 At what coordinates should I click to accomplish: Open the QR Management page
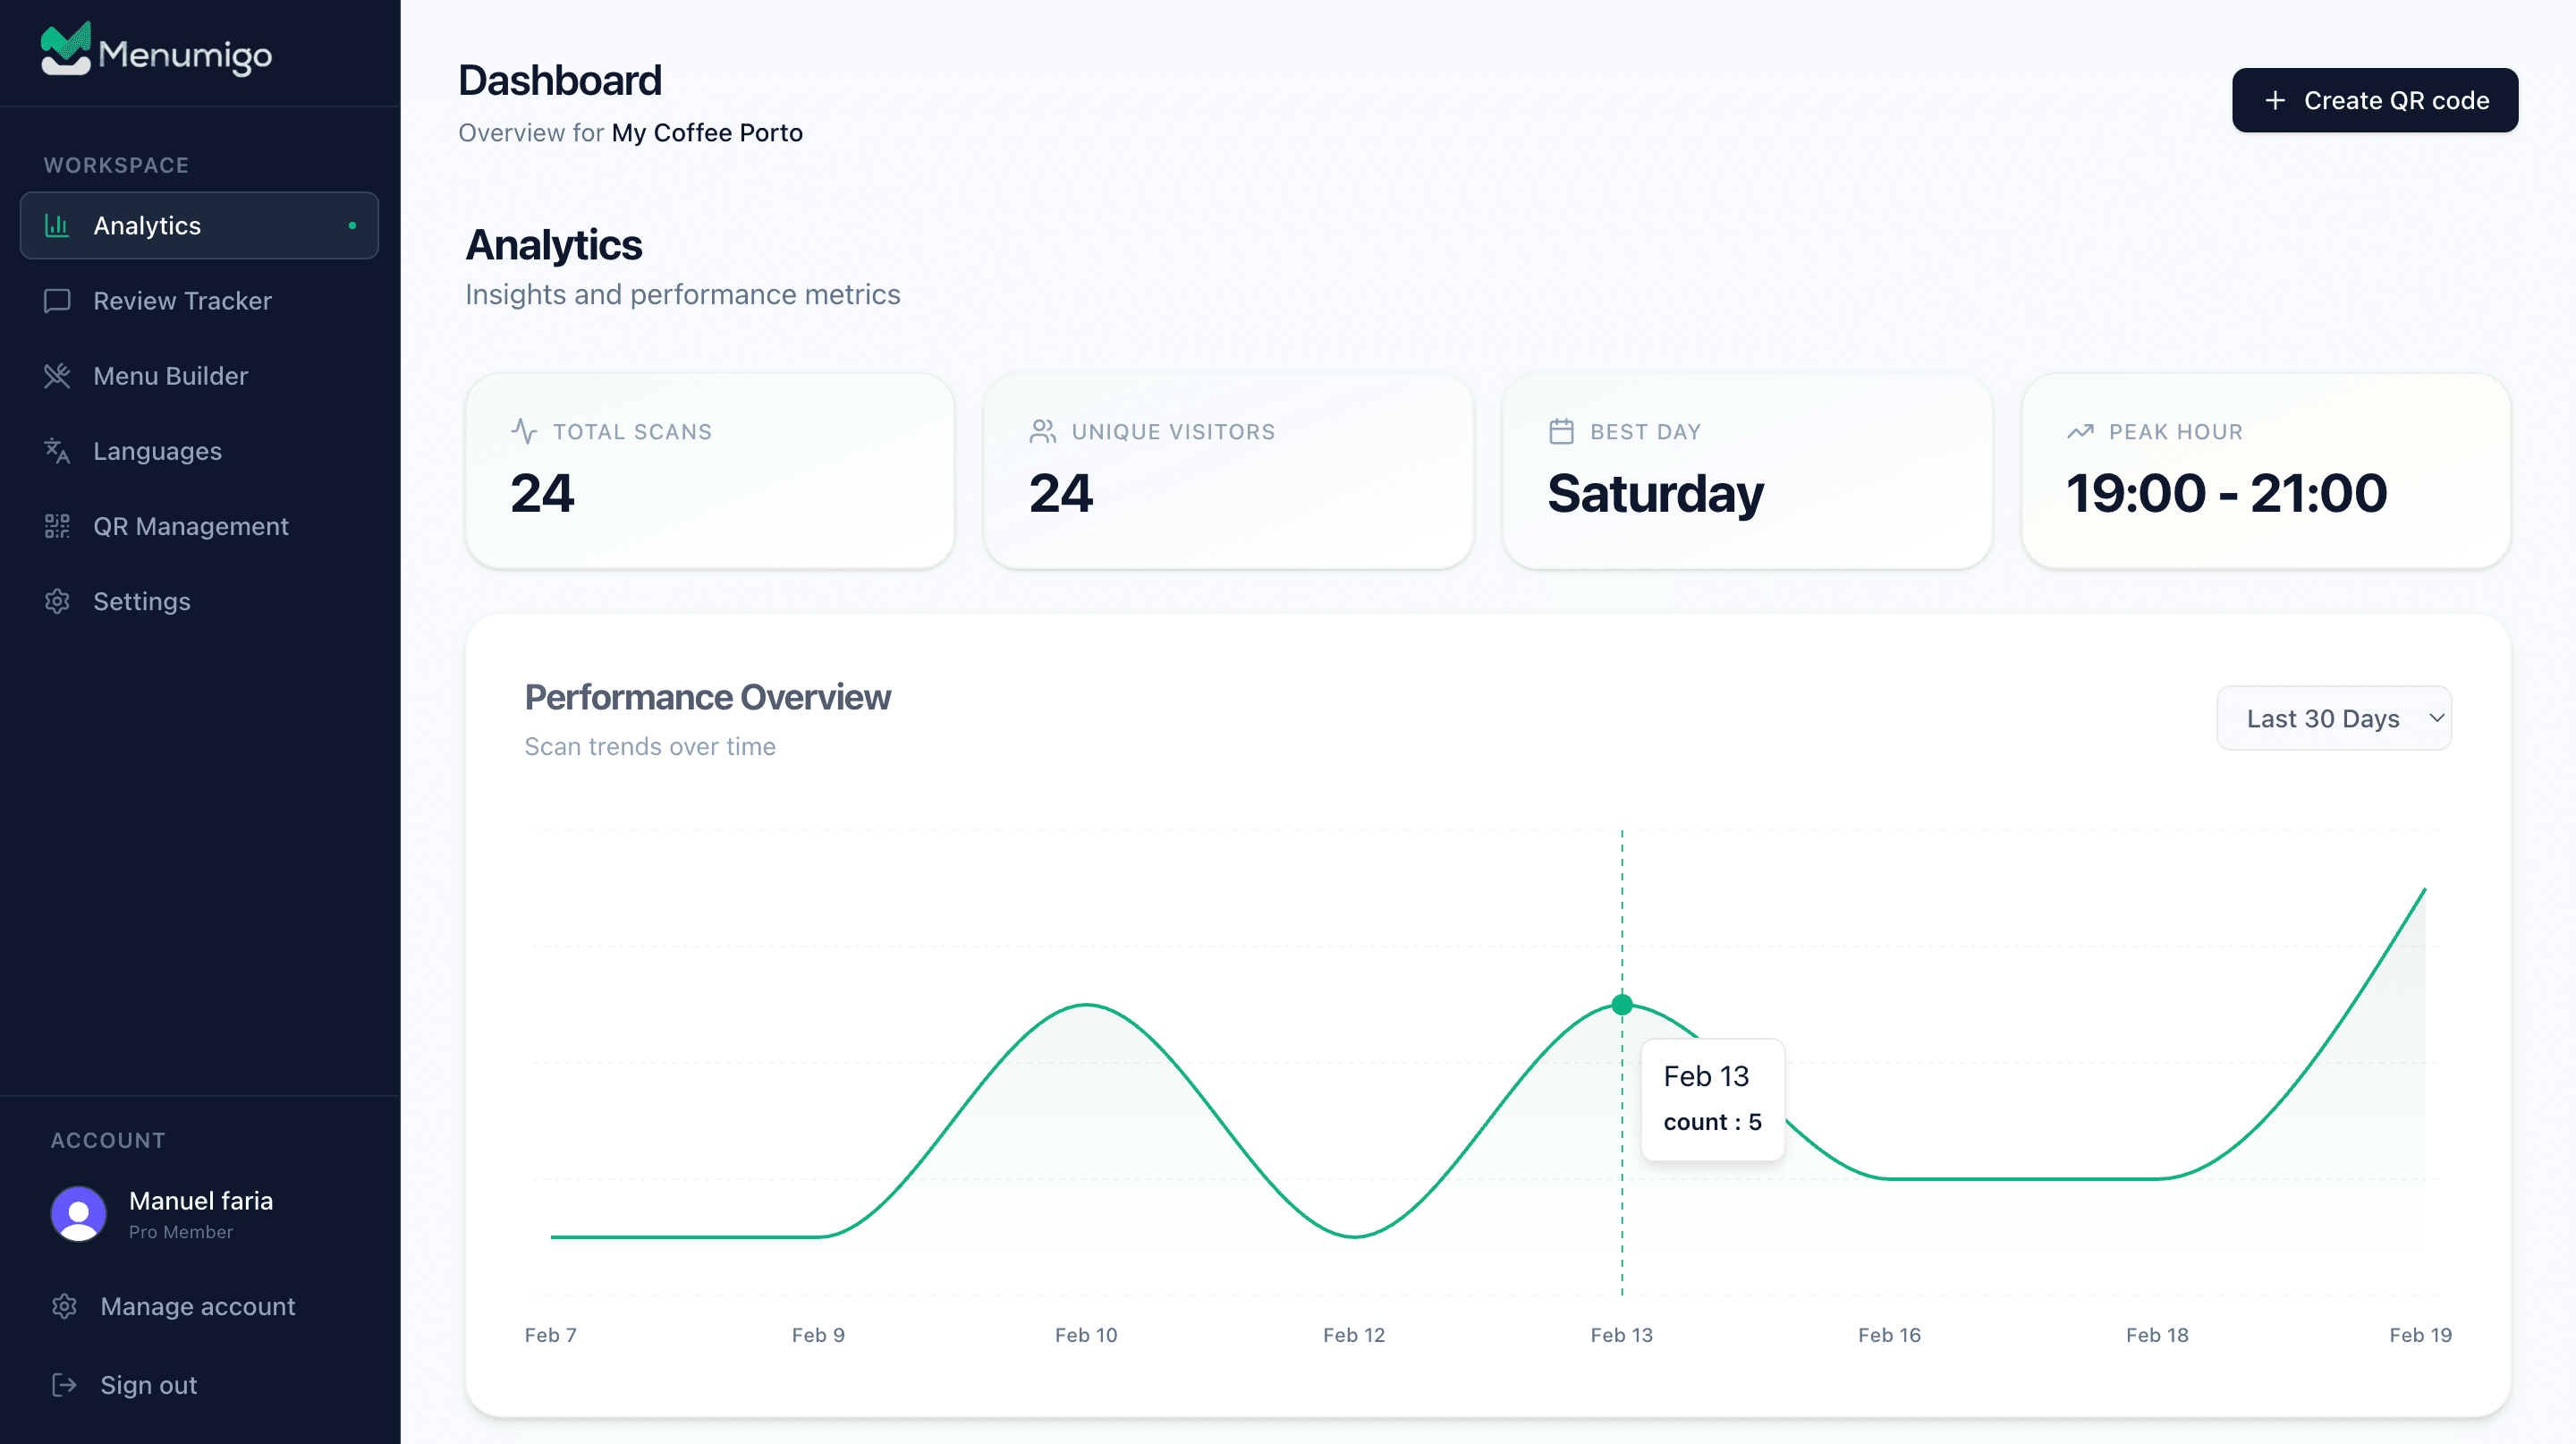pyautogui.click(x=190, y=526)
